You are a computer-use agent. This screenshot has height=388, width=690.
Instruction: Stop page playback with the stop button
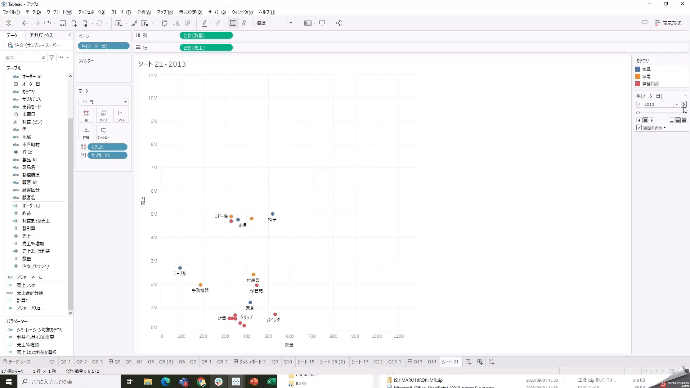pyautogui.click(x=645, y=120)
